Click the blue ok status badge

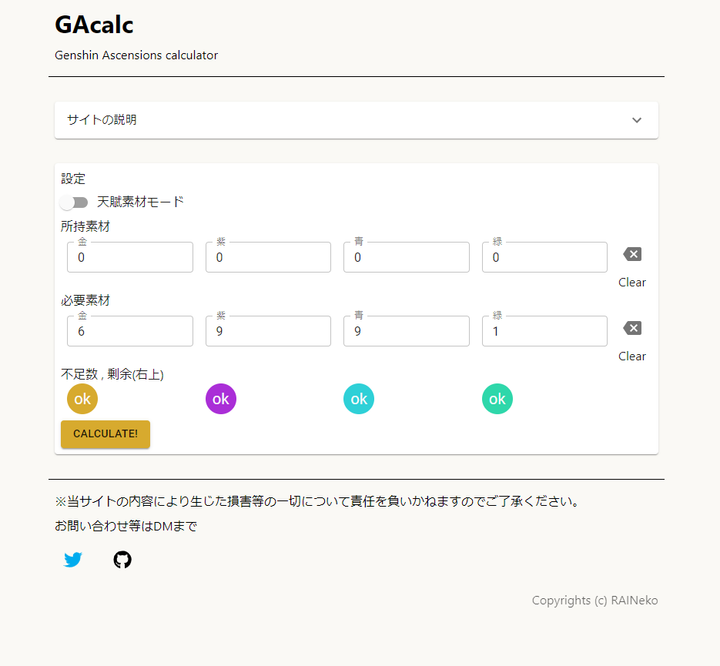click(x=359, y=399)
